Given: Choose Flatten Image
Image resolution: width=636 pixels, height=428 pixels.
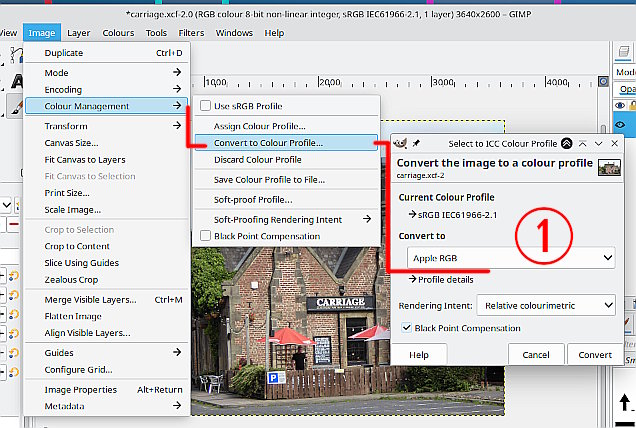Looking at the screenshot, I should pos(107,316).
